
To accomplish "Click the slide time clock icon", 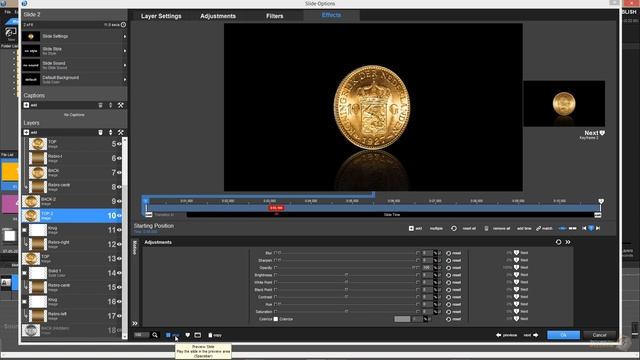I will pyautogui.click(x=123, y=25).
